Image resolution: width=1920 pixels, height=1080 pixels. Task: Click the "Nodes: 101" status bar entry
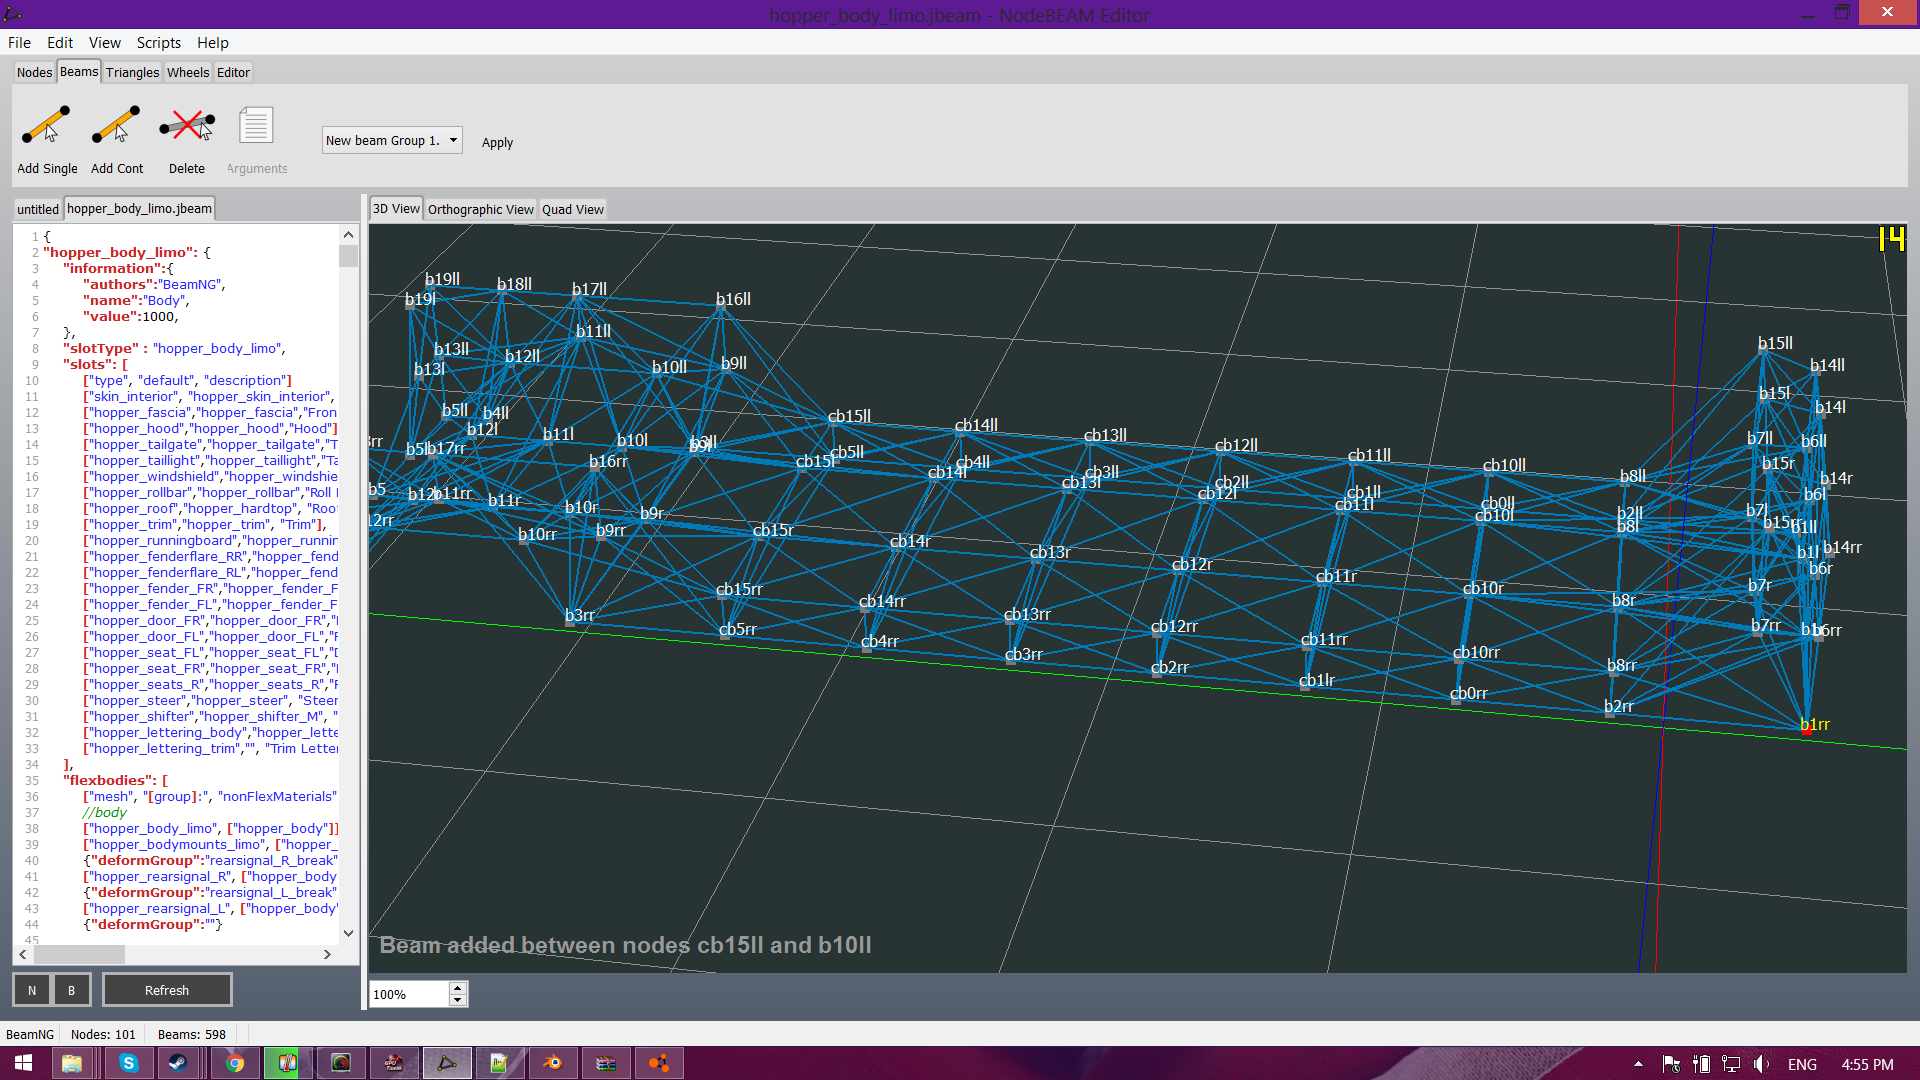[103, 1034]
